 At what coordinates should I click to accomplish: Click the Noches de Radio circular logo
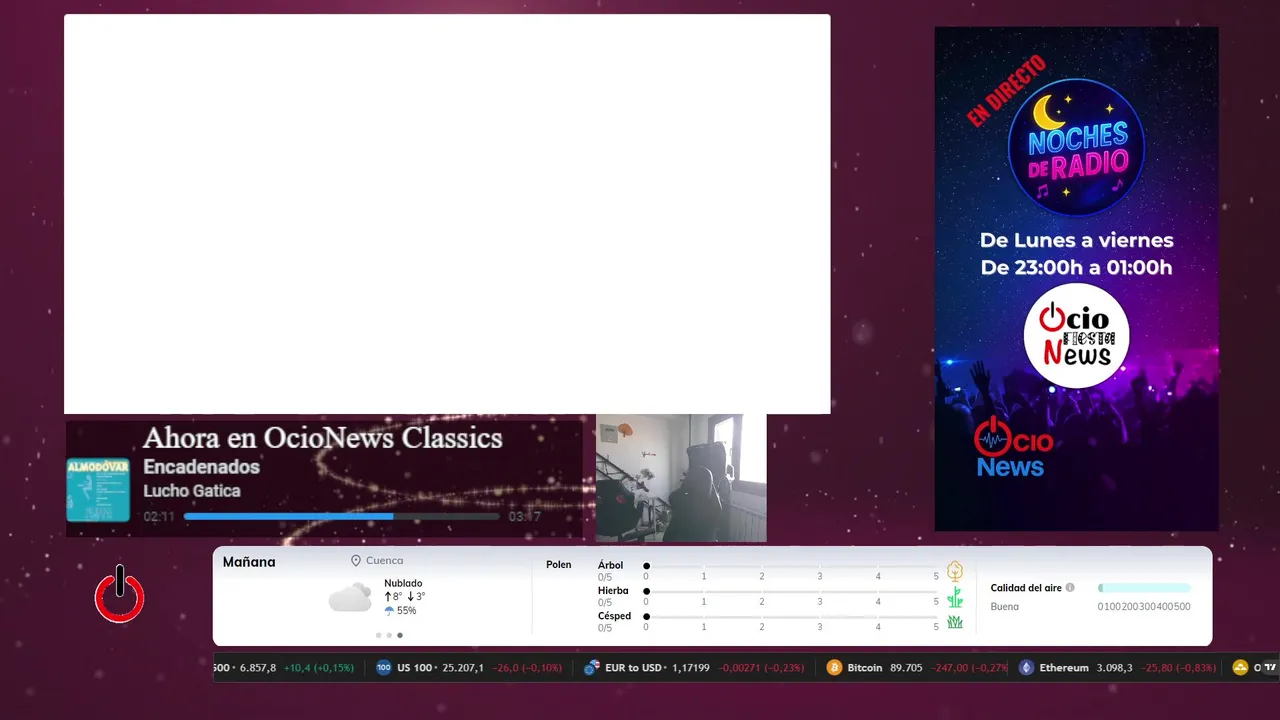[x=1076, y=147]
